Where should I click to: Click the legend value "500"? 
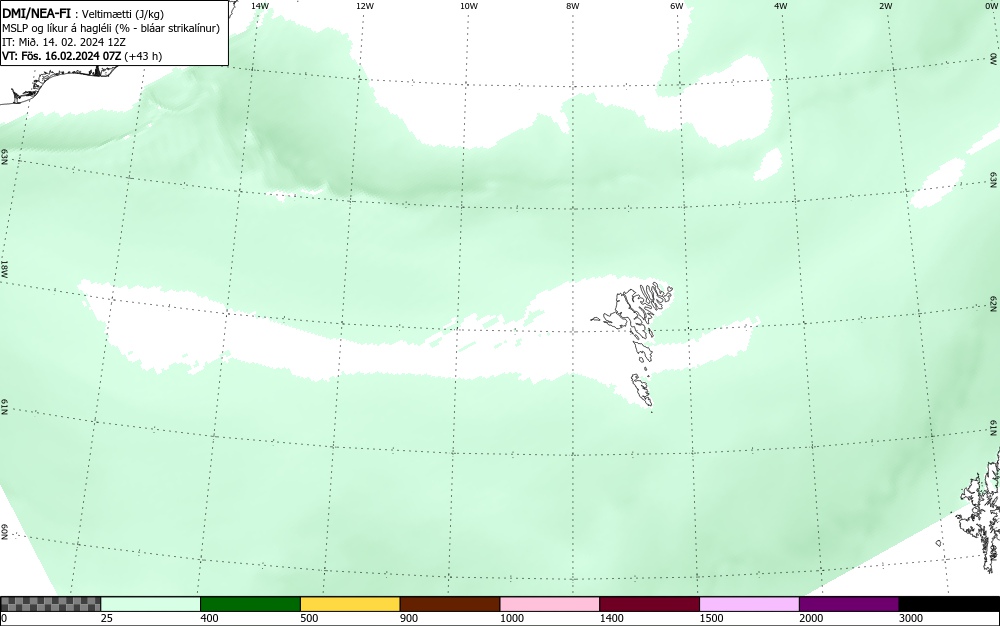click(309, 618)
